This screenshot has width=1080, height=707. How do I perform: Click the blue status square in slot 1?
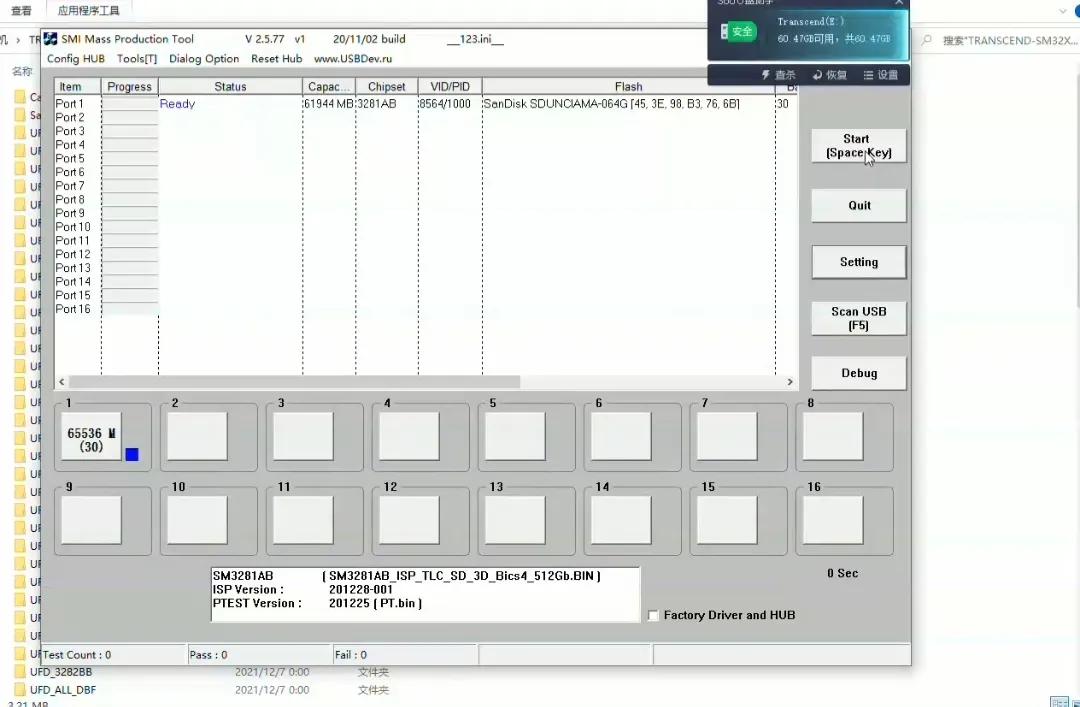[x=132, y=455]
